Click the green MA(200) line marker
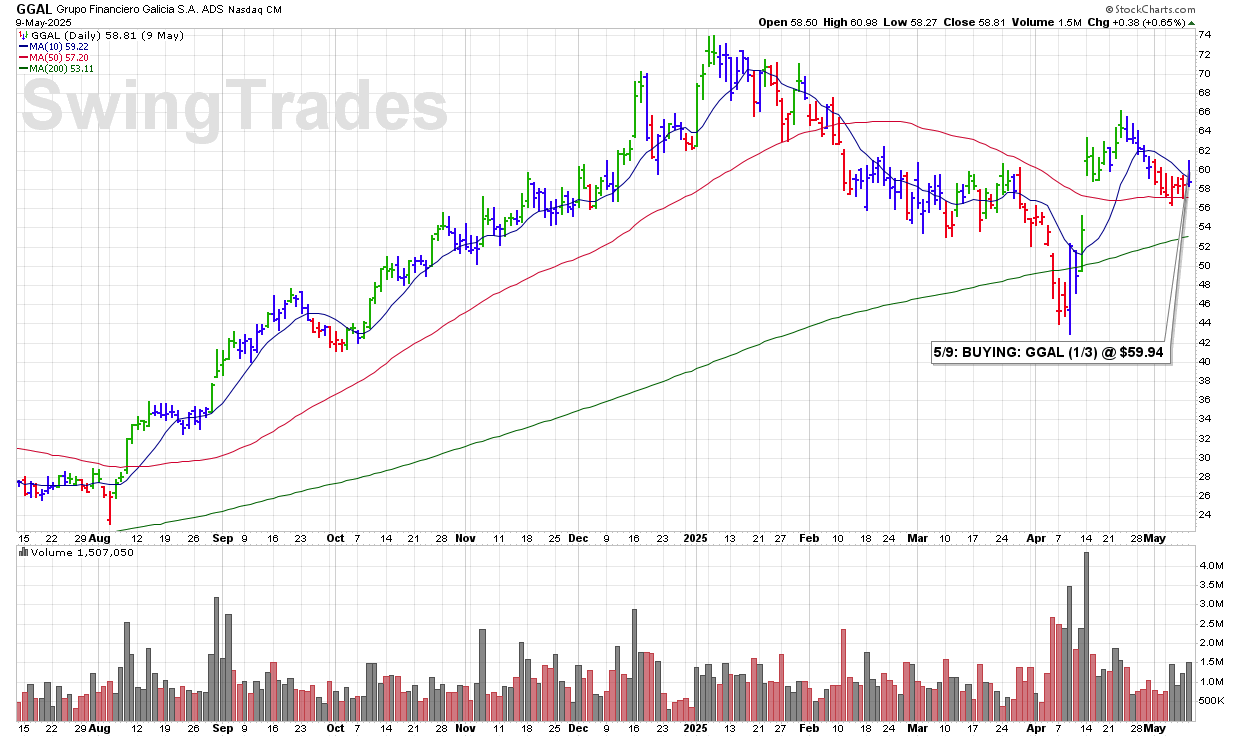Screen dimensions: 1240x737 pos(23,68)
